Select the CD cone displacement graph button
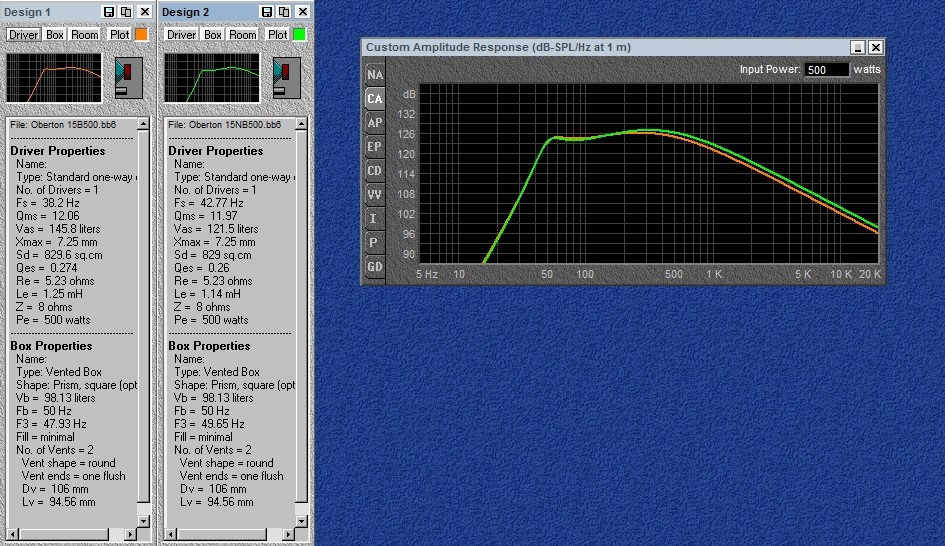 pos(375,171)
